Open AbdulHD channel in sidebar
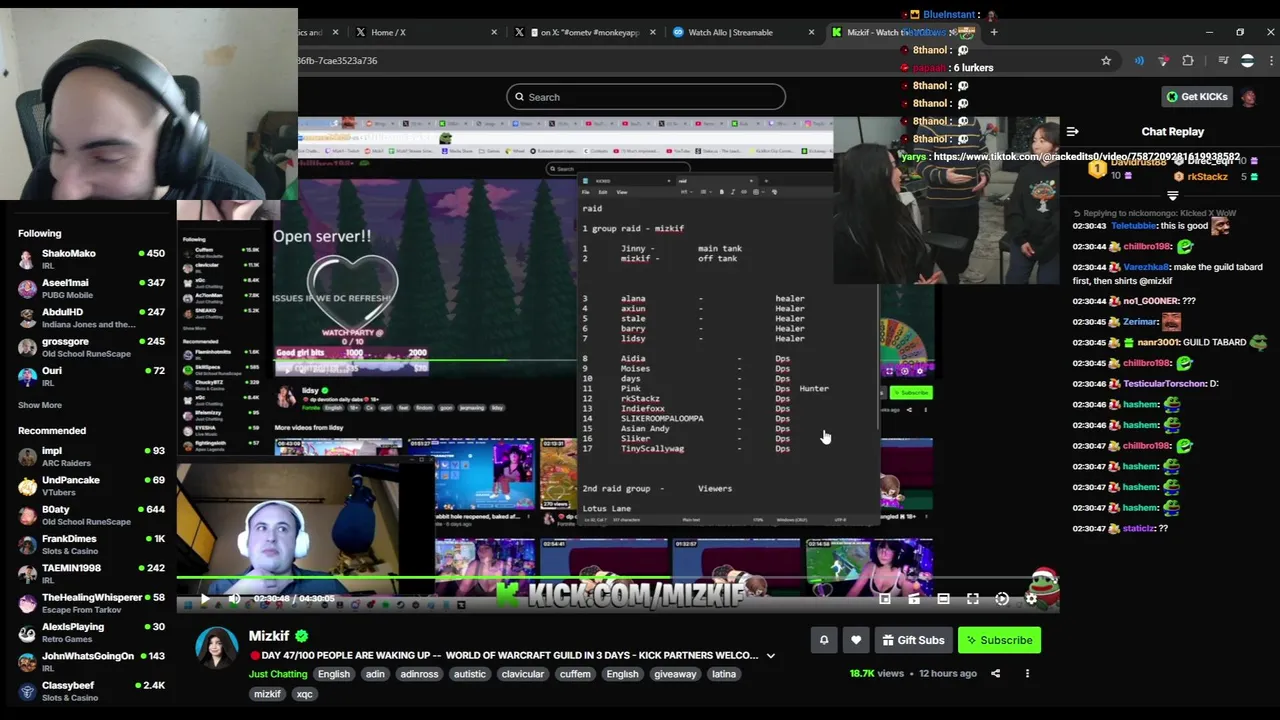 pyautogui.click(x=91, y=317)
